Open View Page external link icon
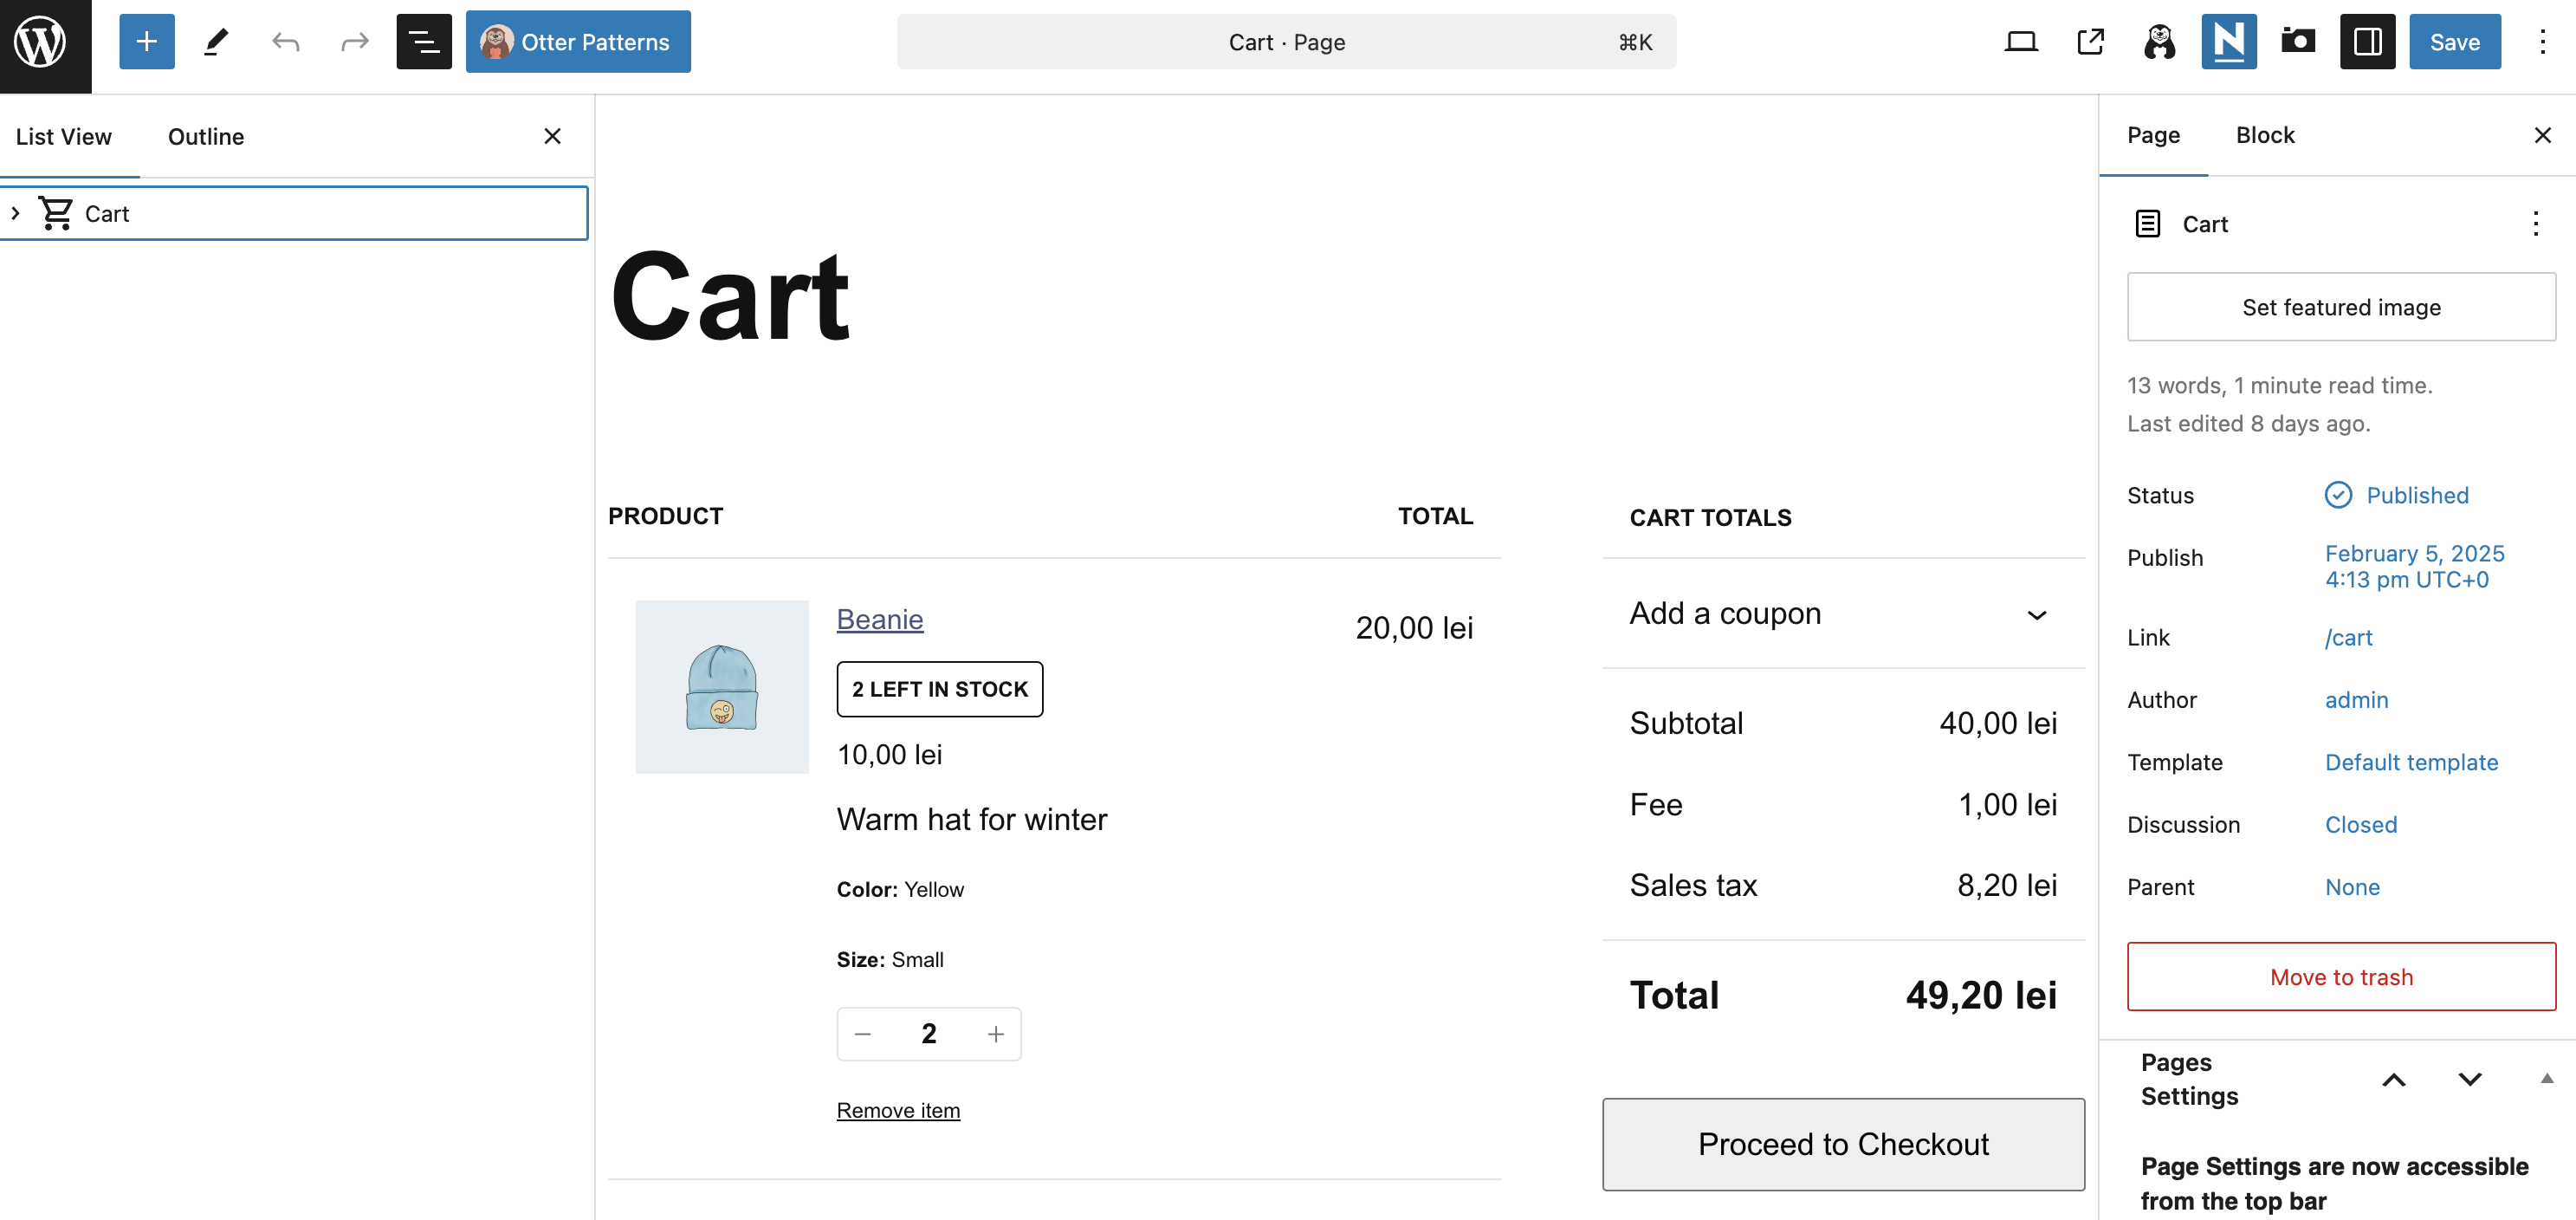The image size is (2576, 1220). click(2090, 42)
